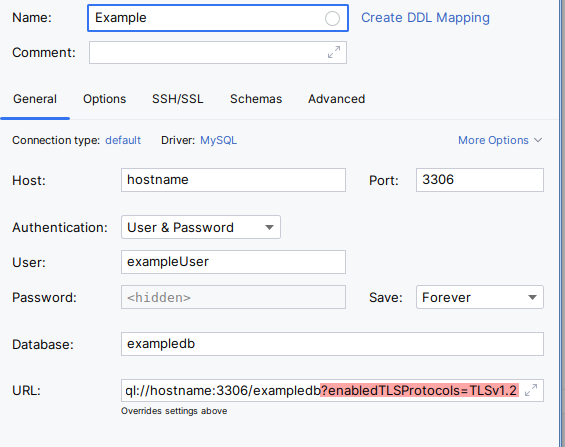Open the Schemas tab
Viewport: 565px width, 447px height.
[x=256, y=99]
